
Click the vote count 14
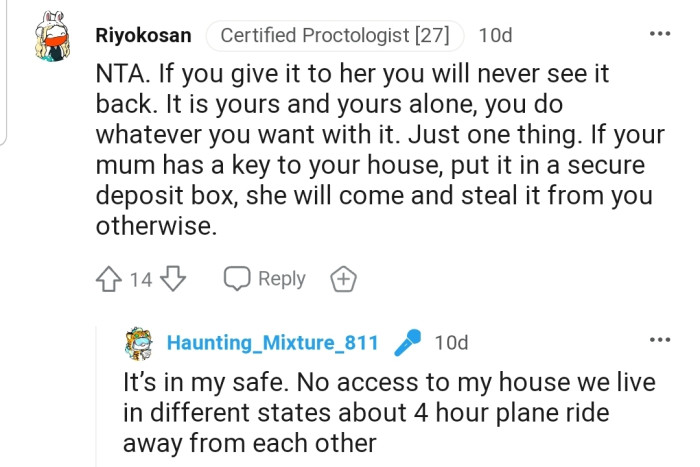point(141,280)
